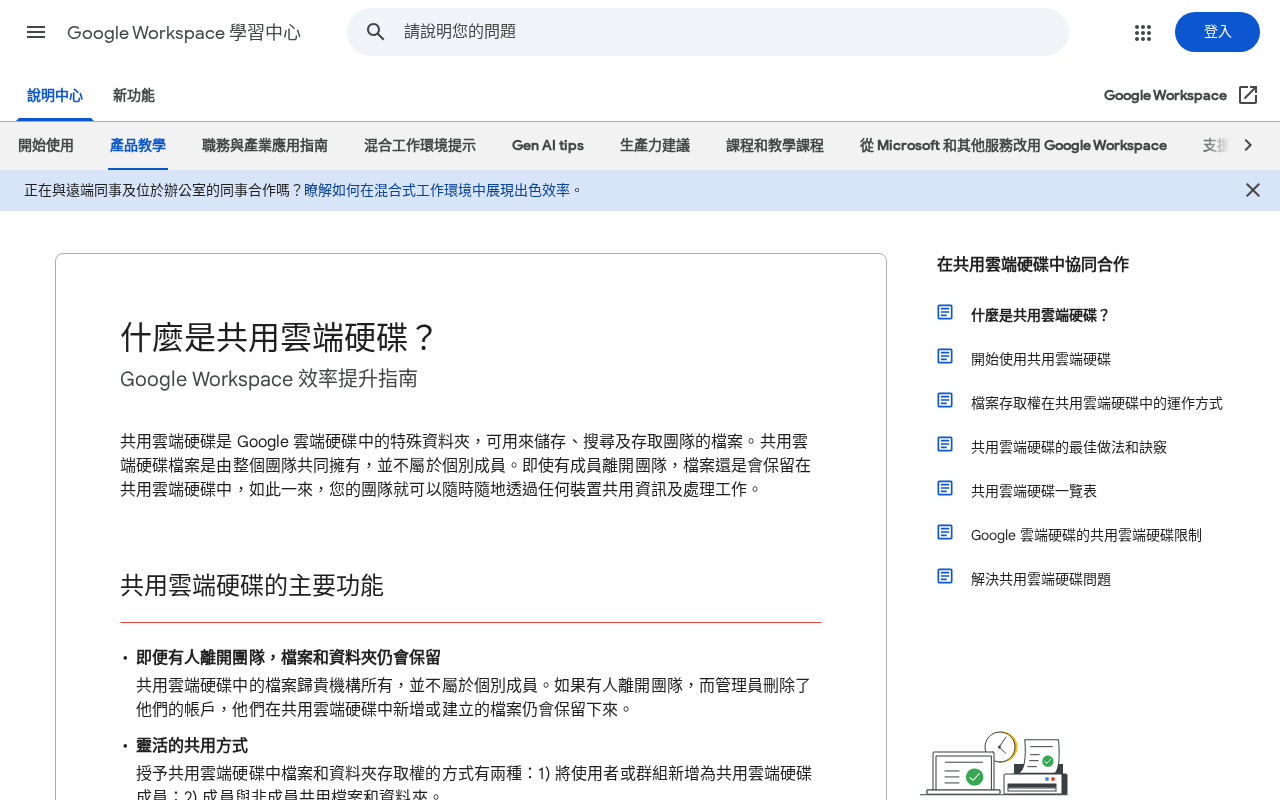Select the 產品教學 tab

[x=138, y=146]
